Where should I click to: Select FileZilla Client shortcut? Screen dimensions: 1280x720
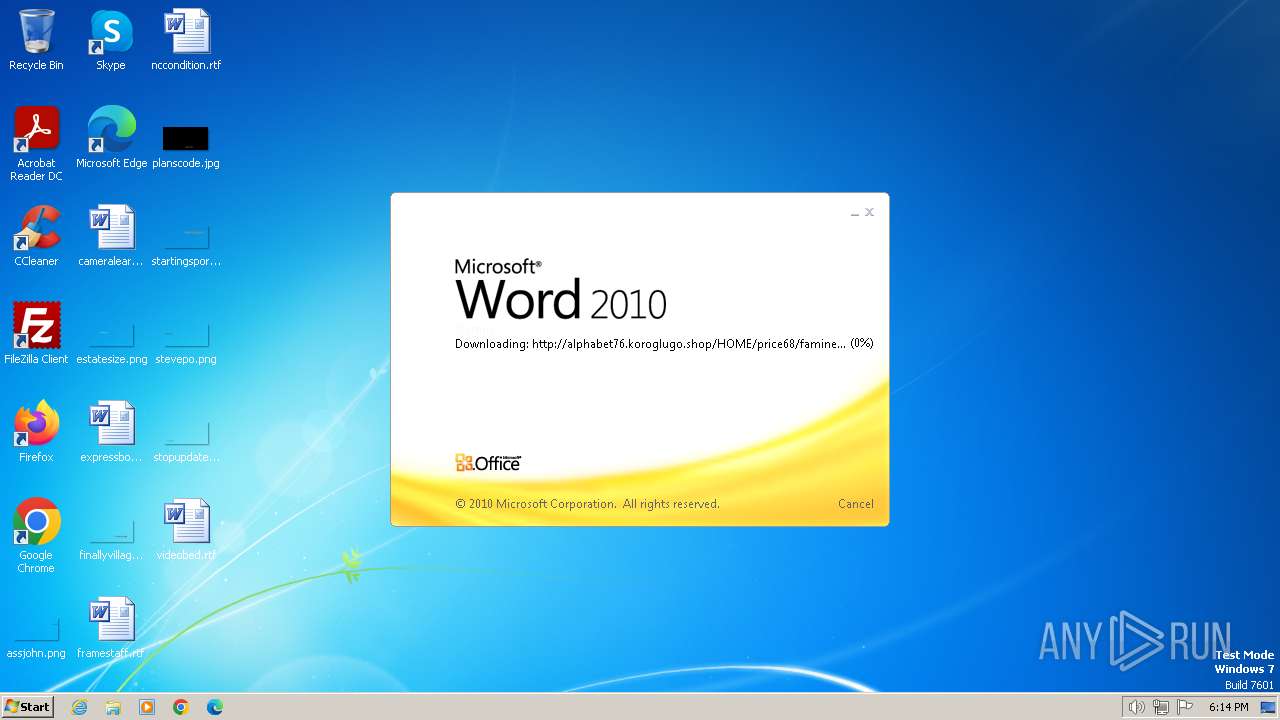(36, 334)
